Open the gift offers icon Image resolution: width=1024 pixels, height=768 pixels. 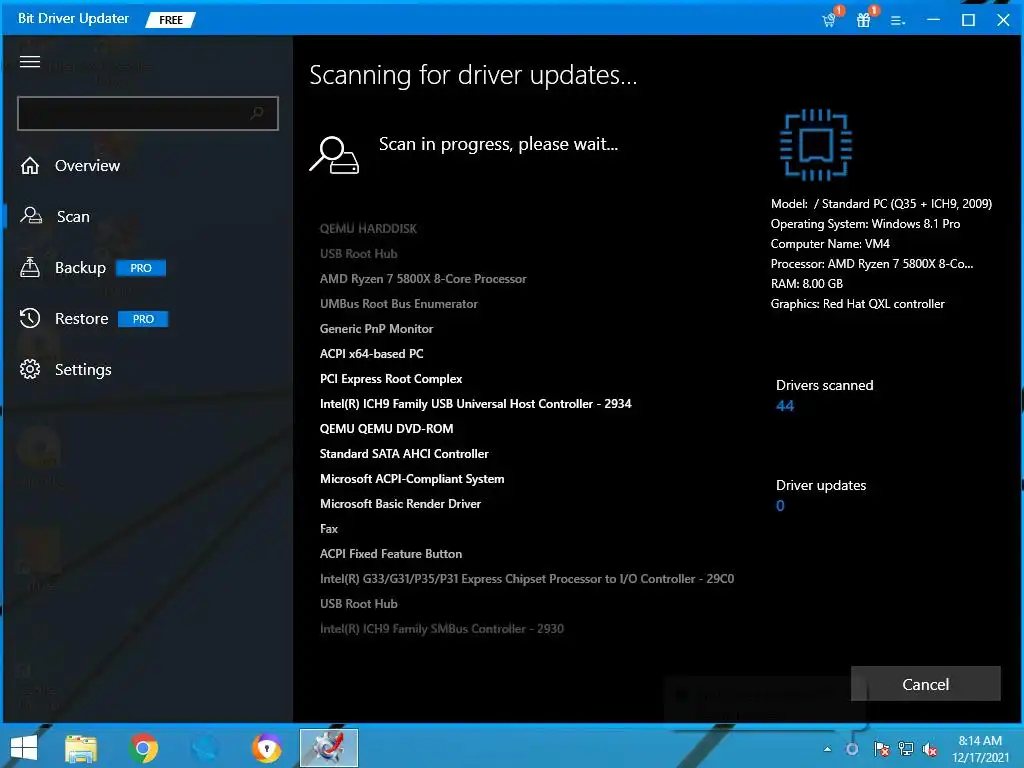[864, 20]
